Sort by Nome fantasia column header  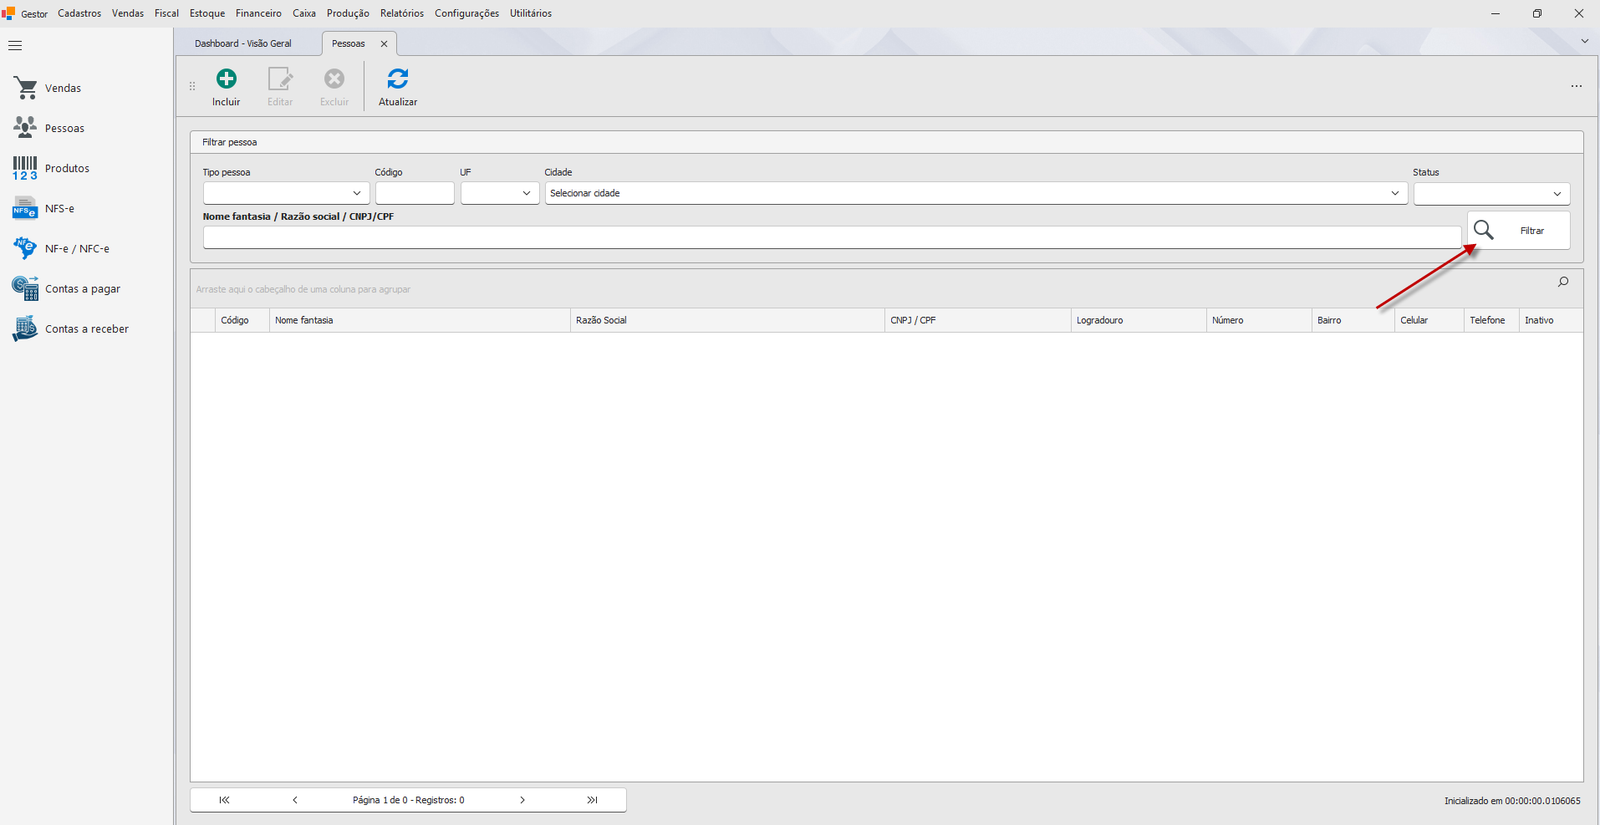pyautogui.click(x=419, y=320)
